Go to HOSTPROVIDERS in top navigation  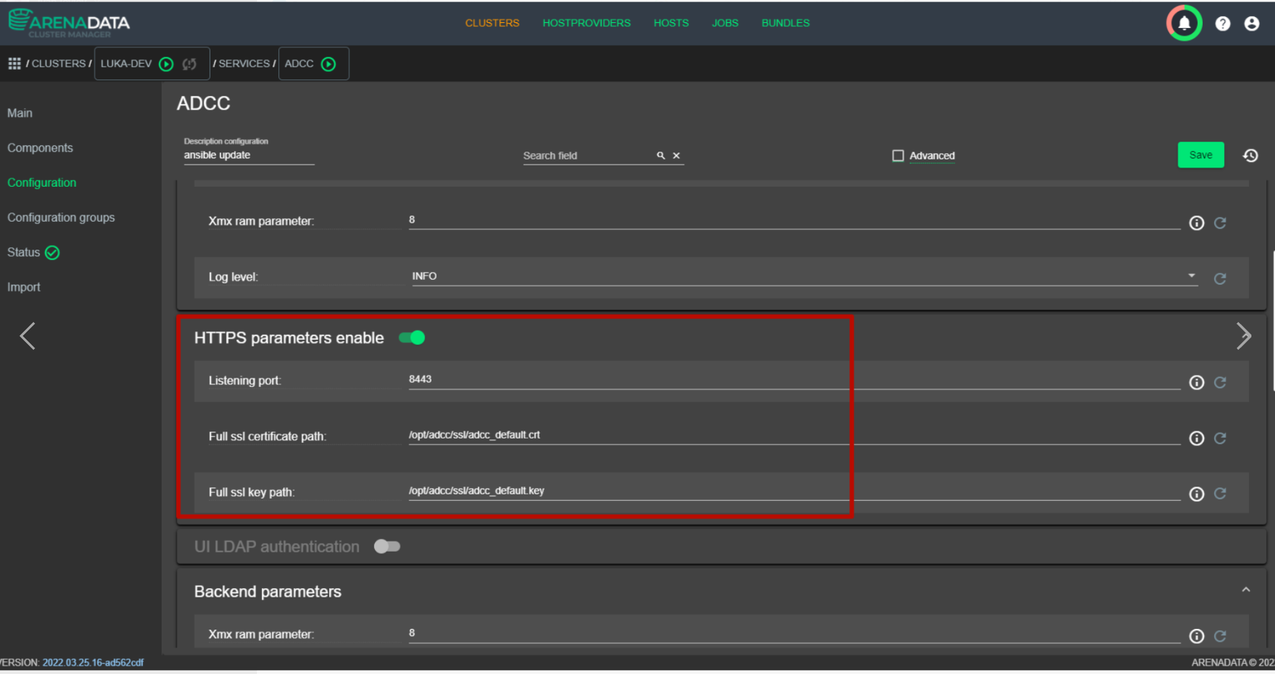(586, 23)
